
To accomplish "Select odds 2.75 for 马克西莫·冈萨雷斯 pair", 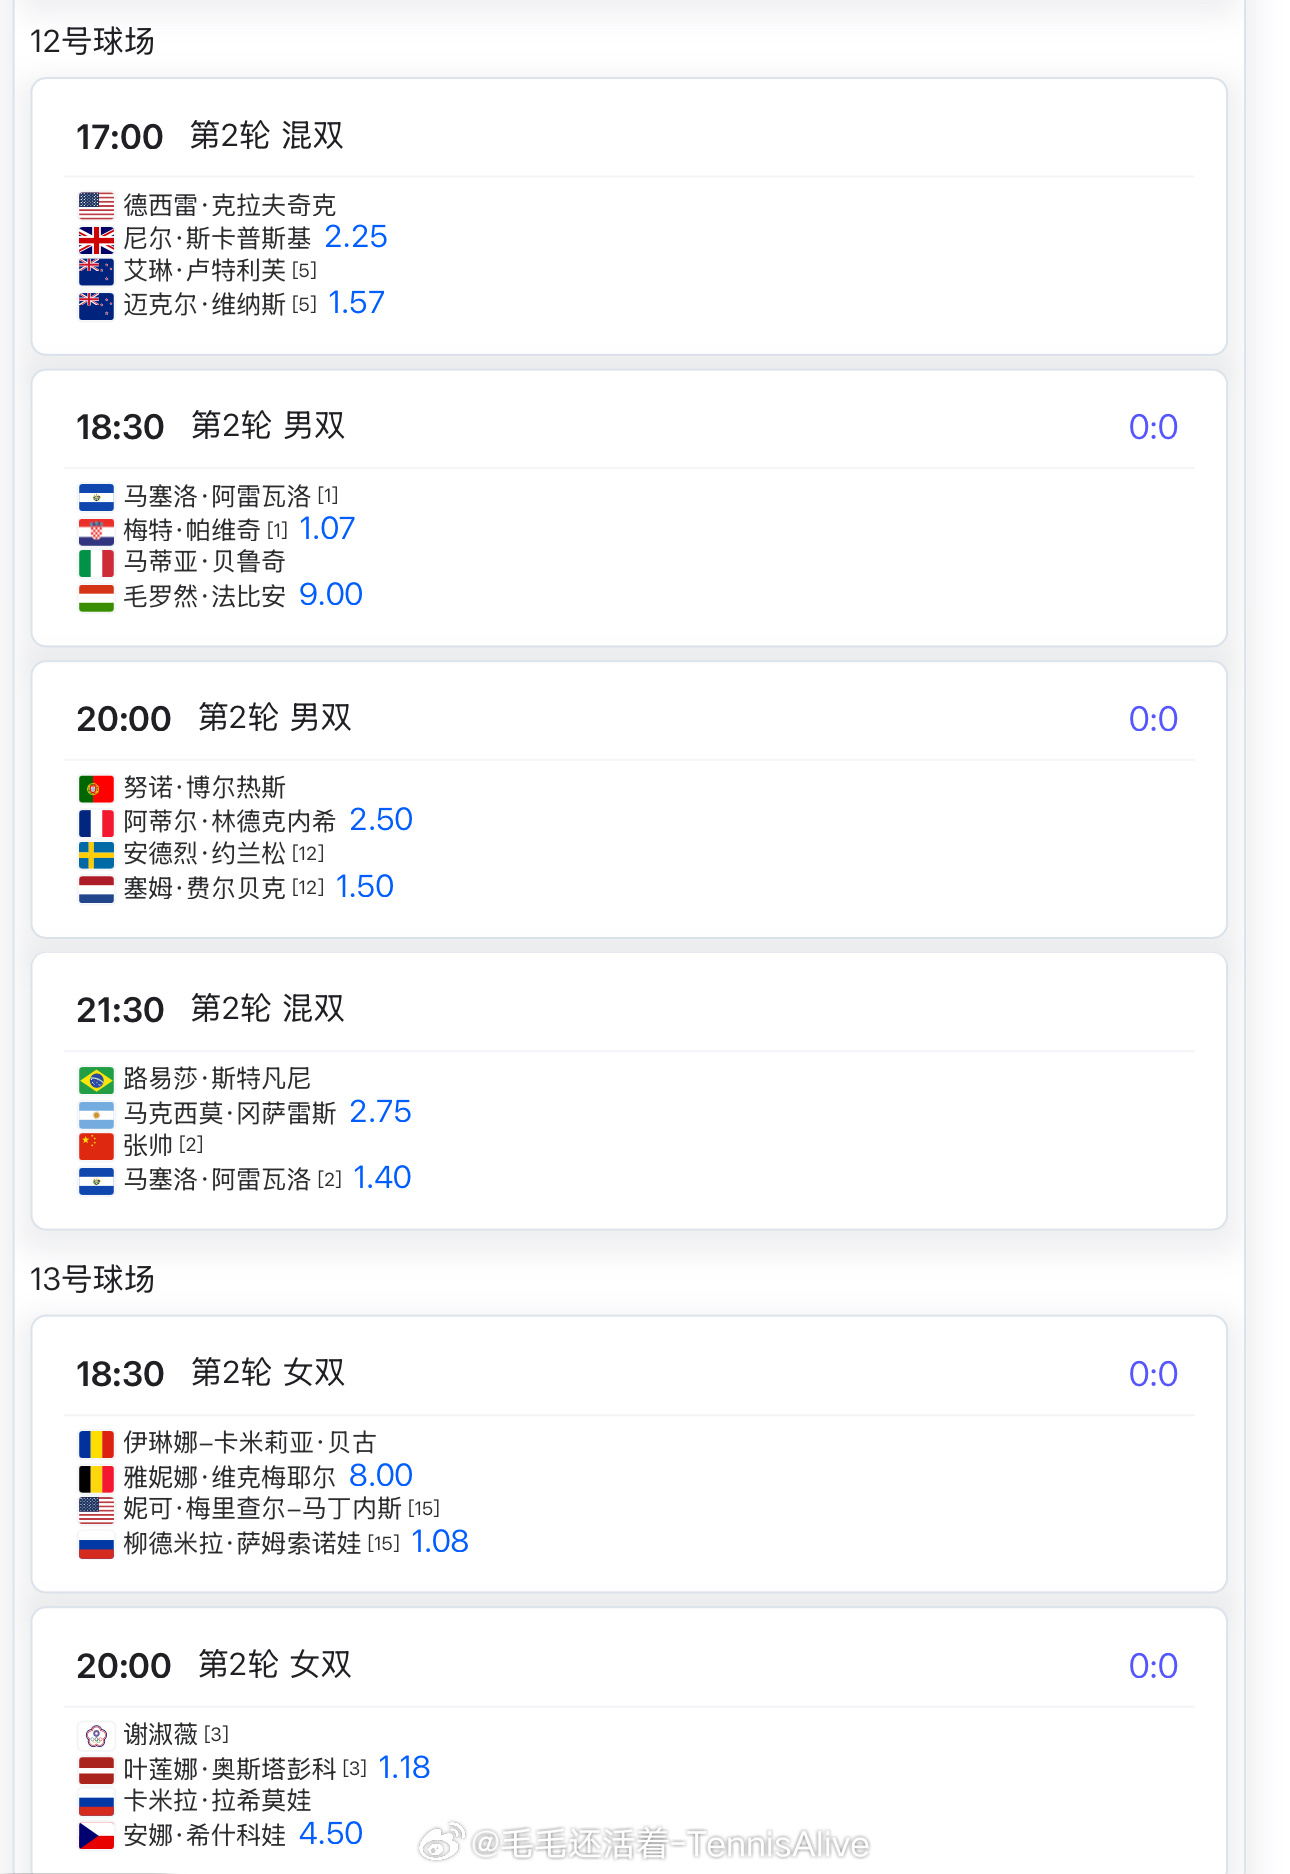I will point(380,1112).
